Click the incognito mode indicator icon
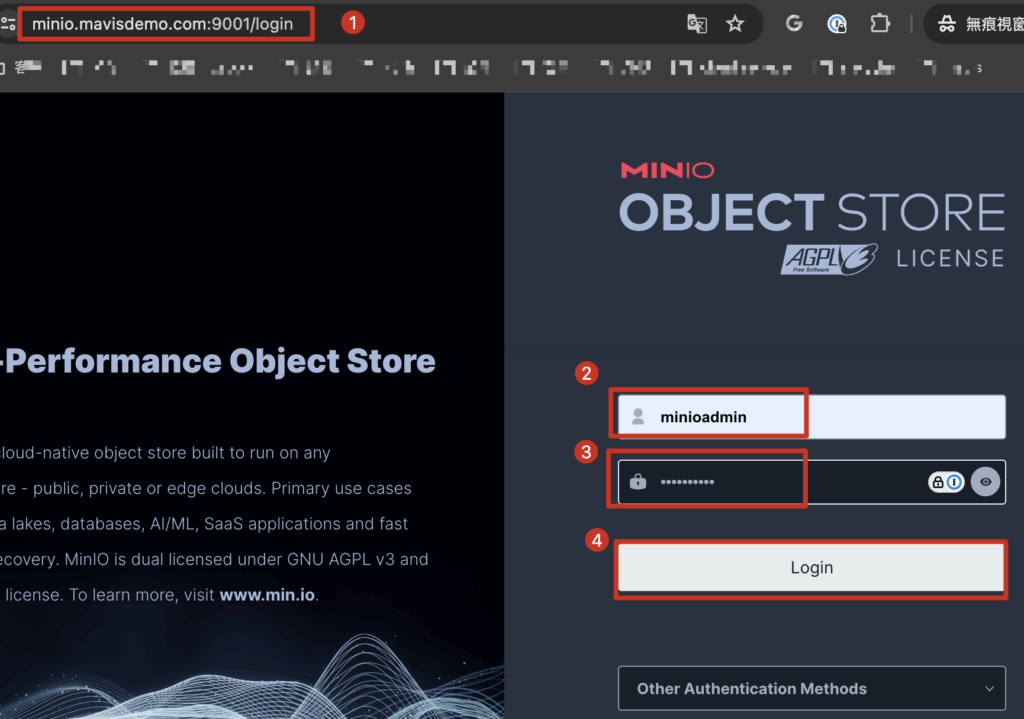1024x719 pixels. point(945,24)
